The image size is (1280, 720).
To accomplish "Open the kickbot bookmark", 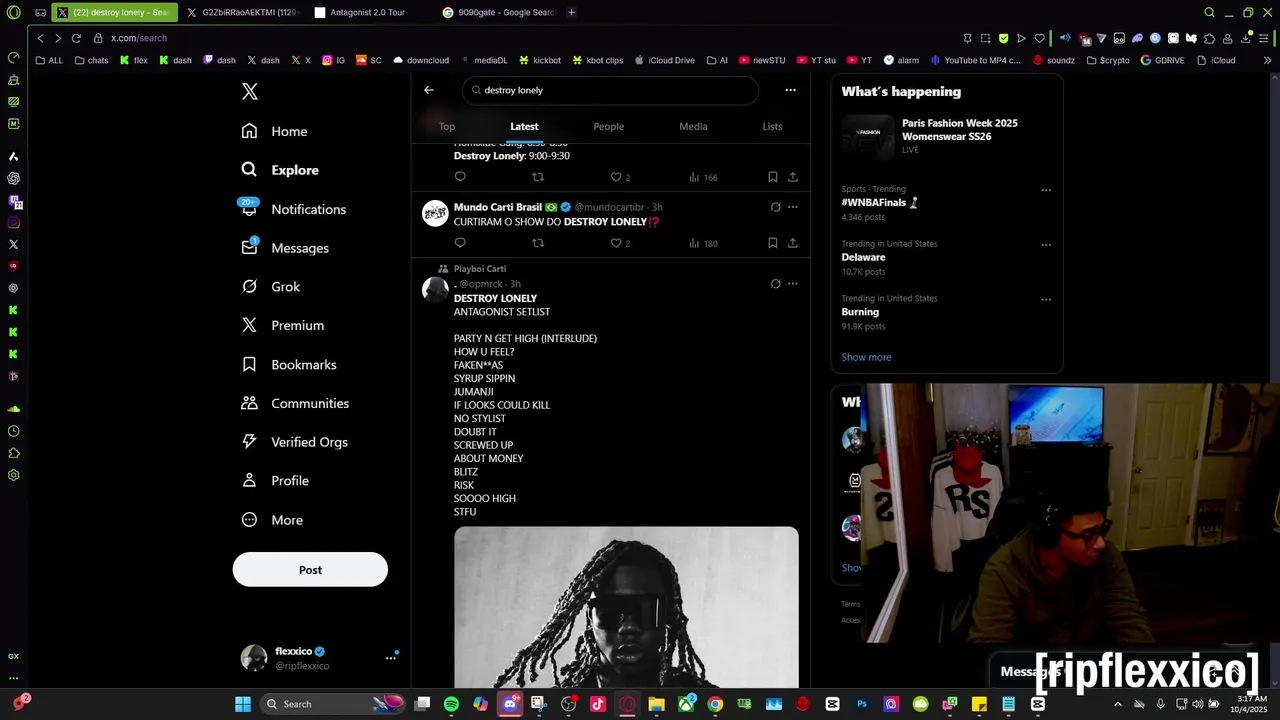I will point(538,60).
